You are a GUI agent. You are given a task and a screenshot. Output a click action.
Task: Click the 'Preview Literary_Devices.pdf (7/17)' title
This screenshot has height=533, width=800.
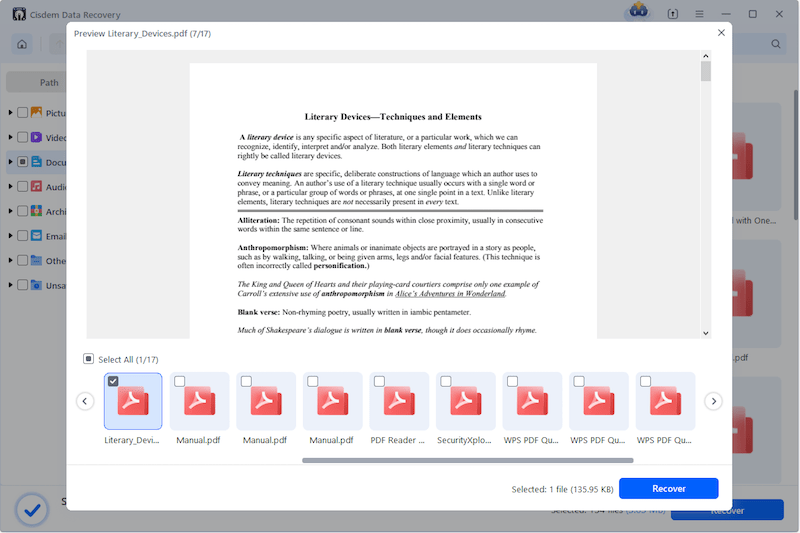pos(142,34)
